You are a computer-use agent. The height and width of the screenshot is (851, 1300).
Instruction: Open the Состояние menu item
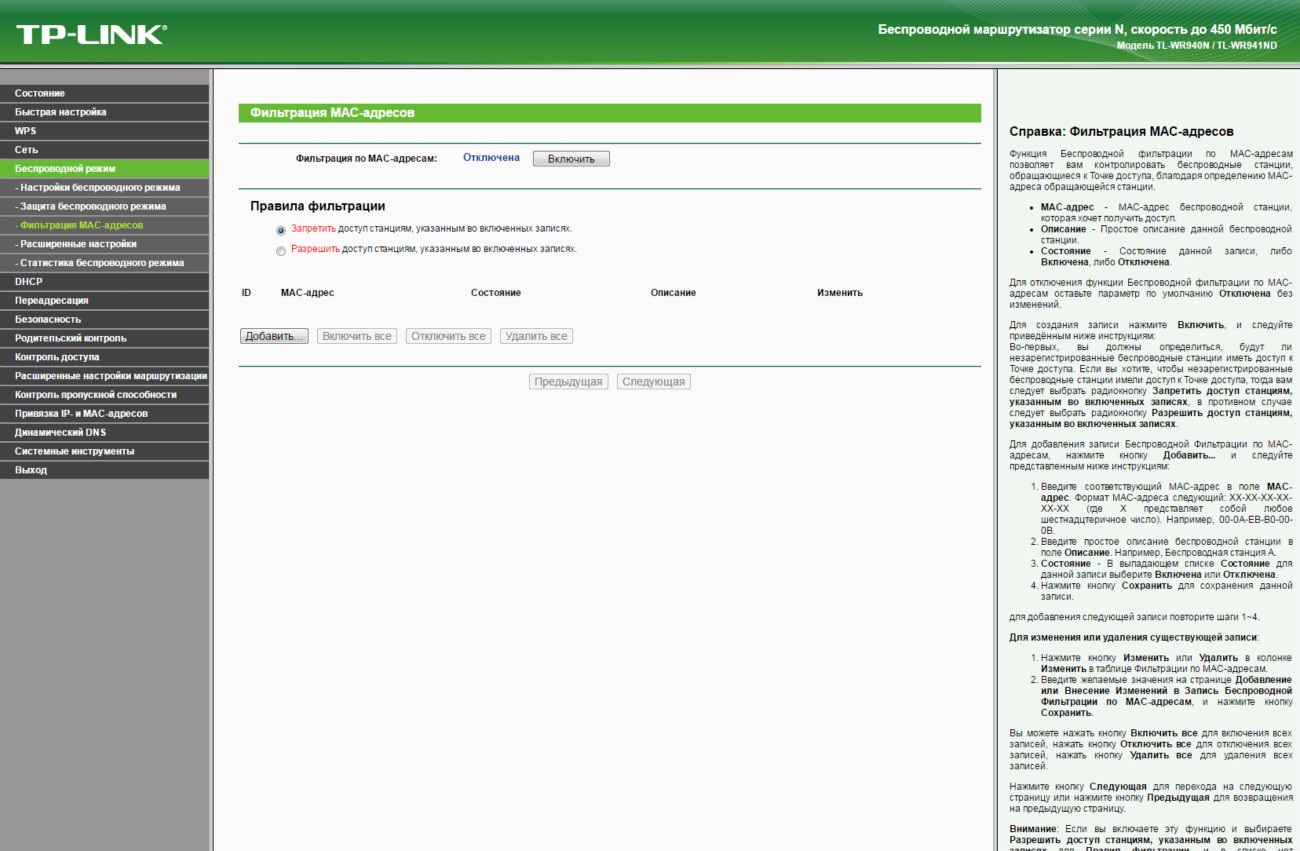point(40,93)
